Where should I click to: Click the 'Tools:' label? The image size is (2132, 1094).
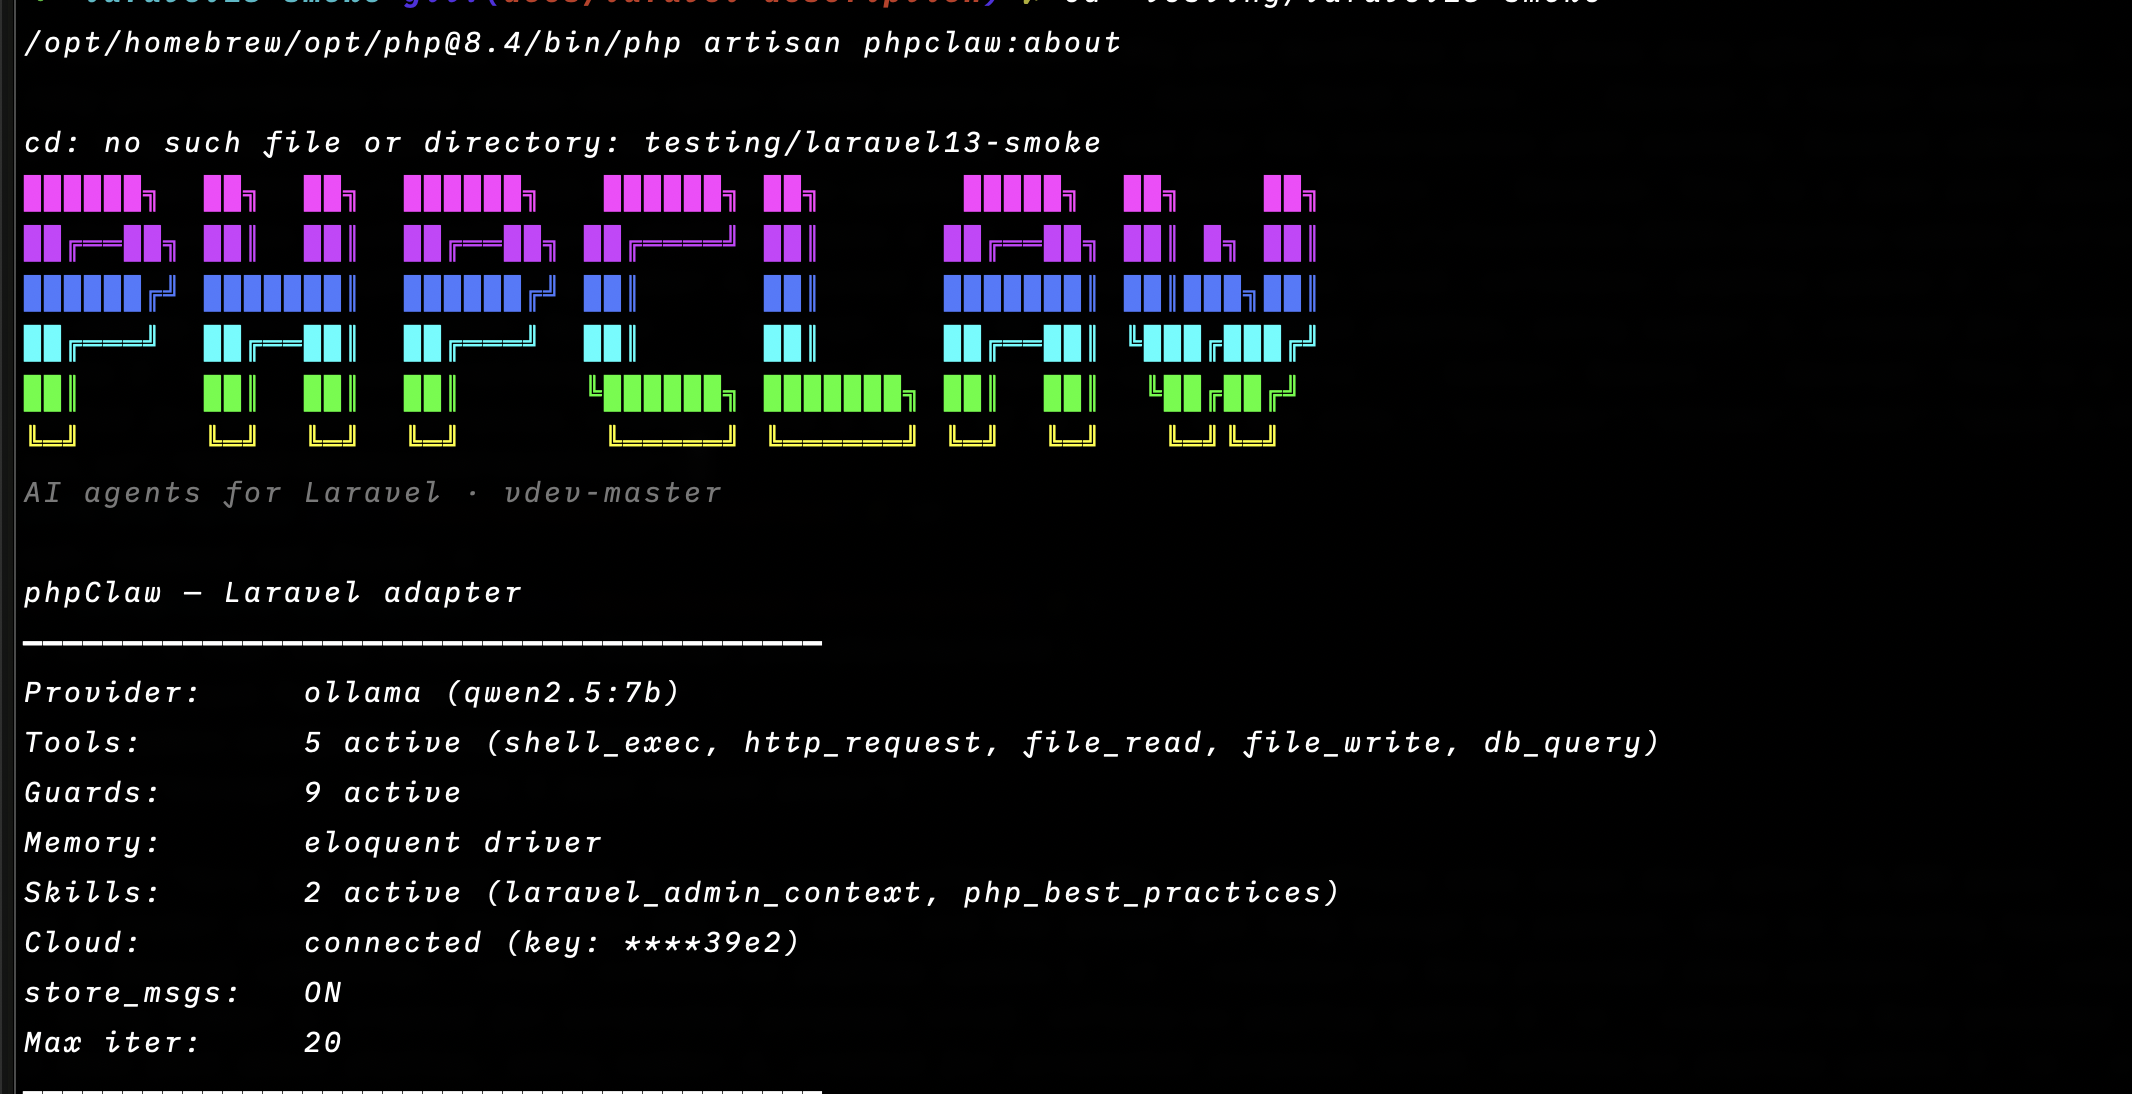82,743
